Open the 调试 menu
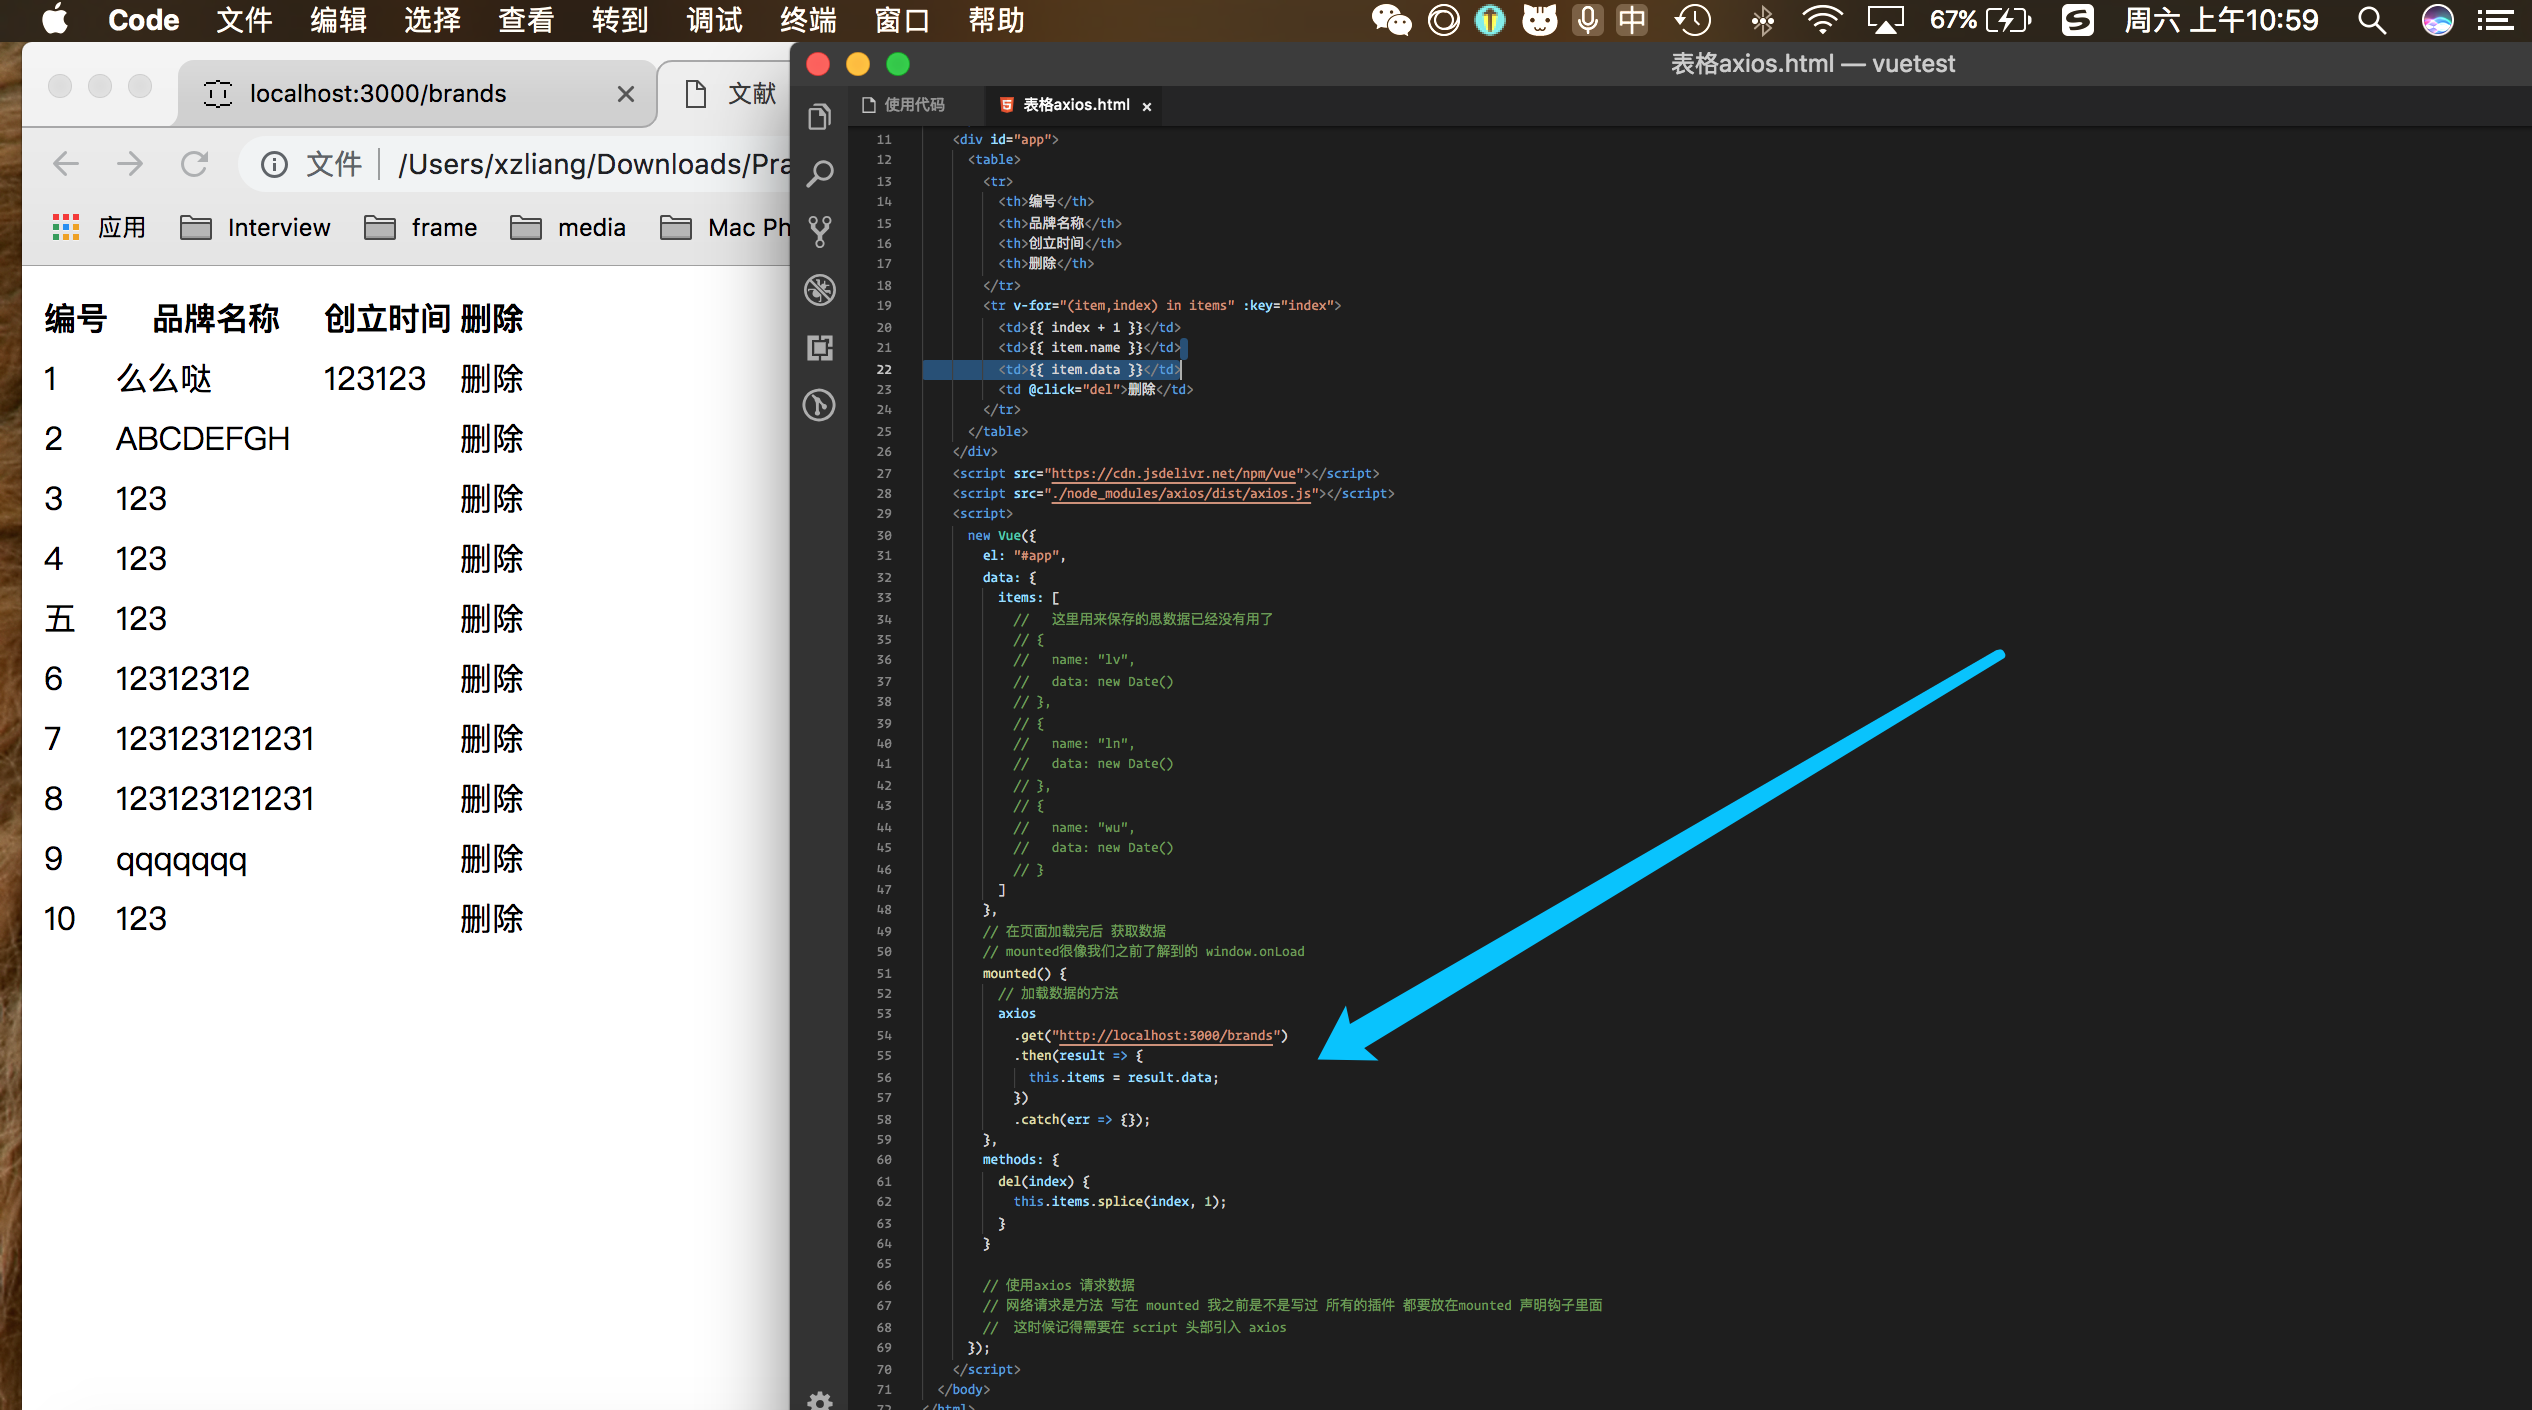 click(714, 20)
